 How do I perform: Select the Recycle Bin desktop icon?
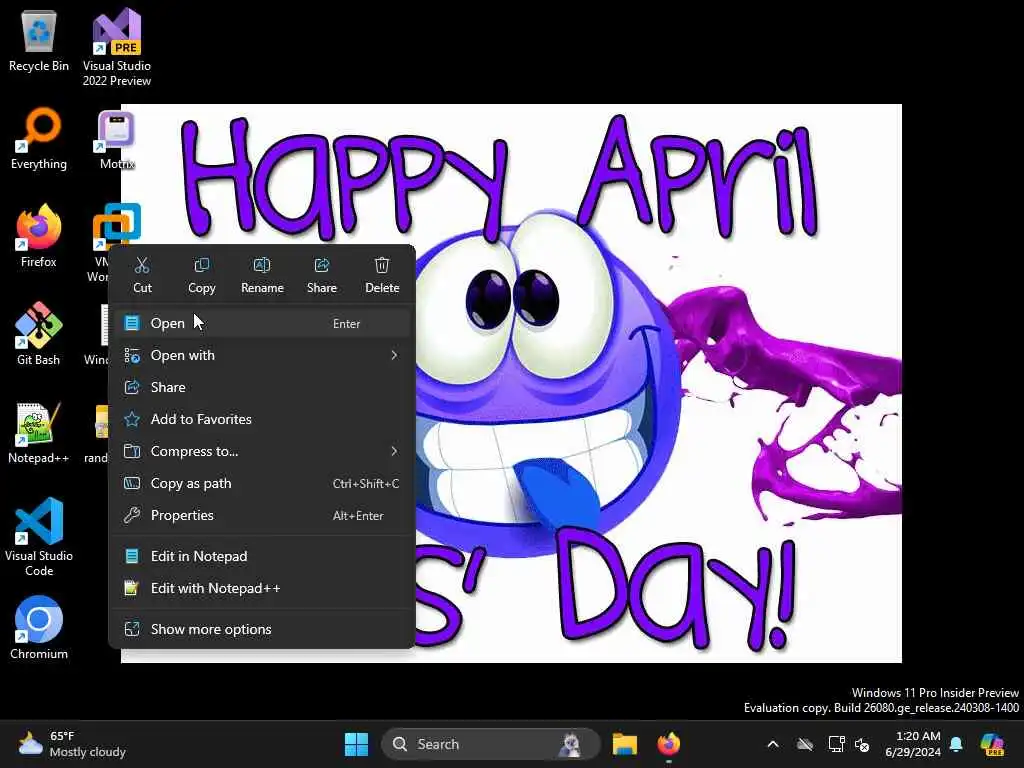point(39,41)
